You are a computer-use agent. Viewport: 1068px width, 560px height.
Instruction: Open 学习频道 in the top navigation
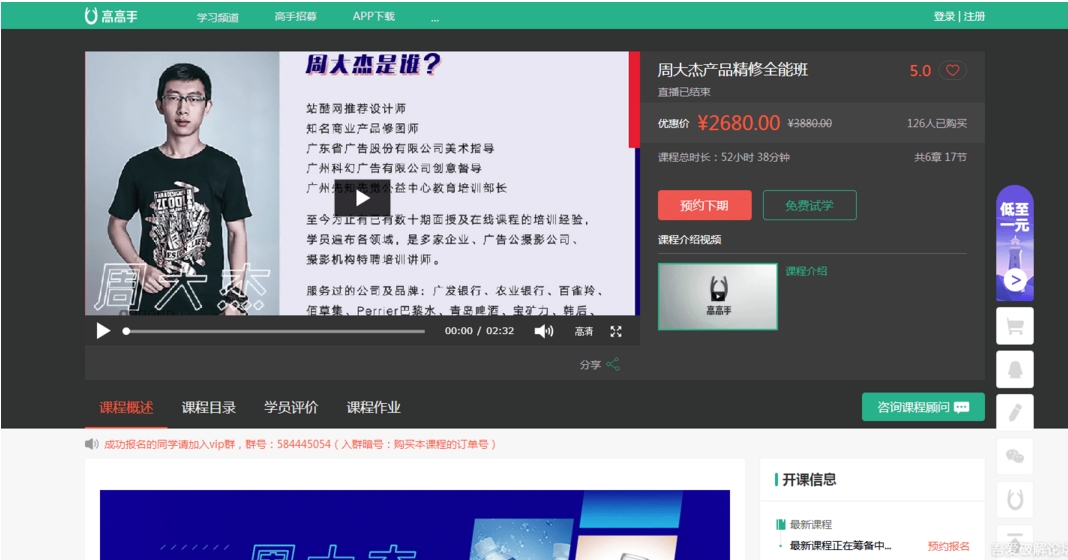[217, 17]
